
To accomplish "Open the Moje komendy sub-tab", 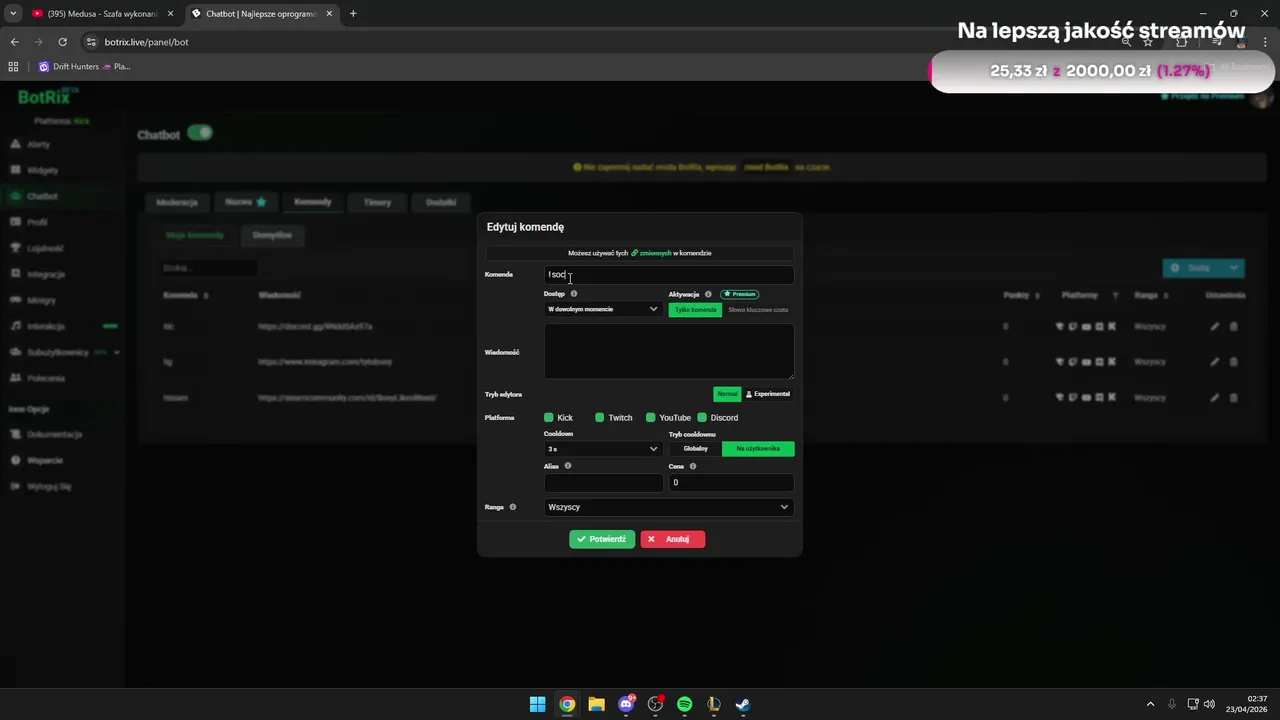I will [195, 235].
